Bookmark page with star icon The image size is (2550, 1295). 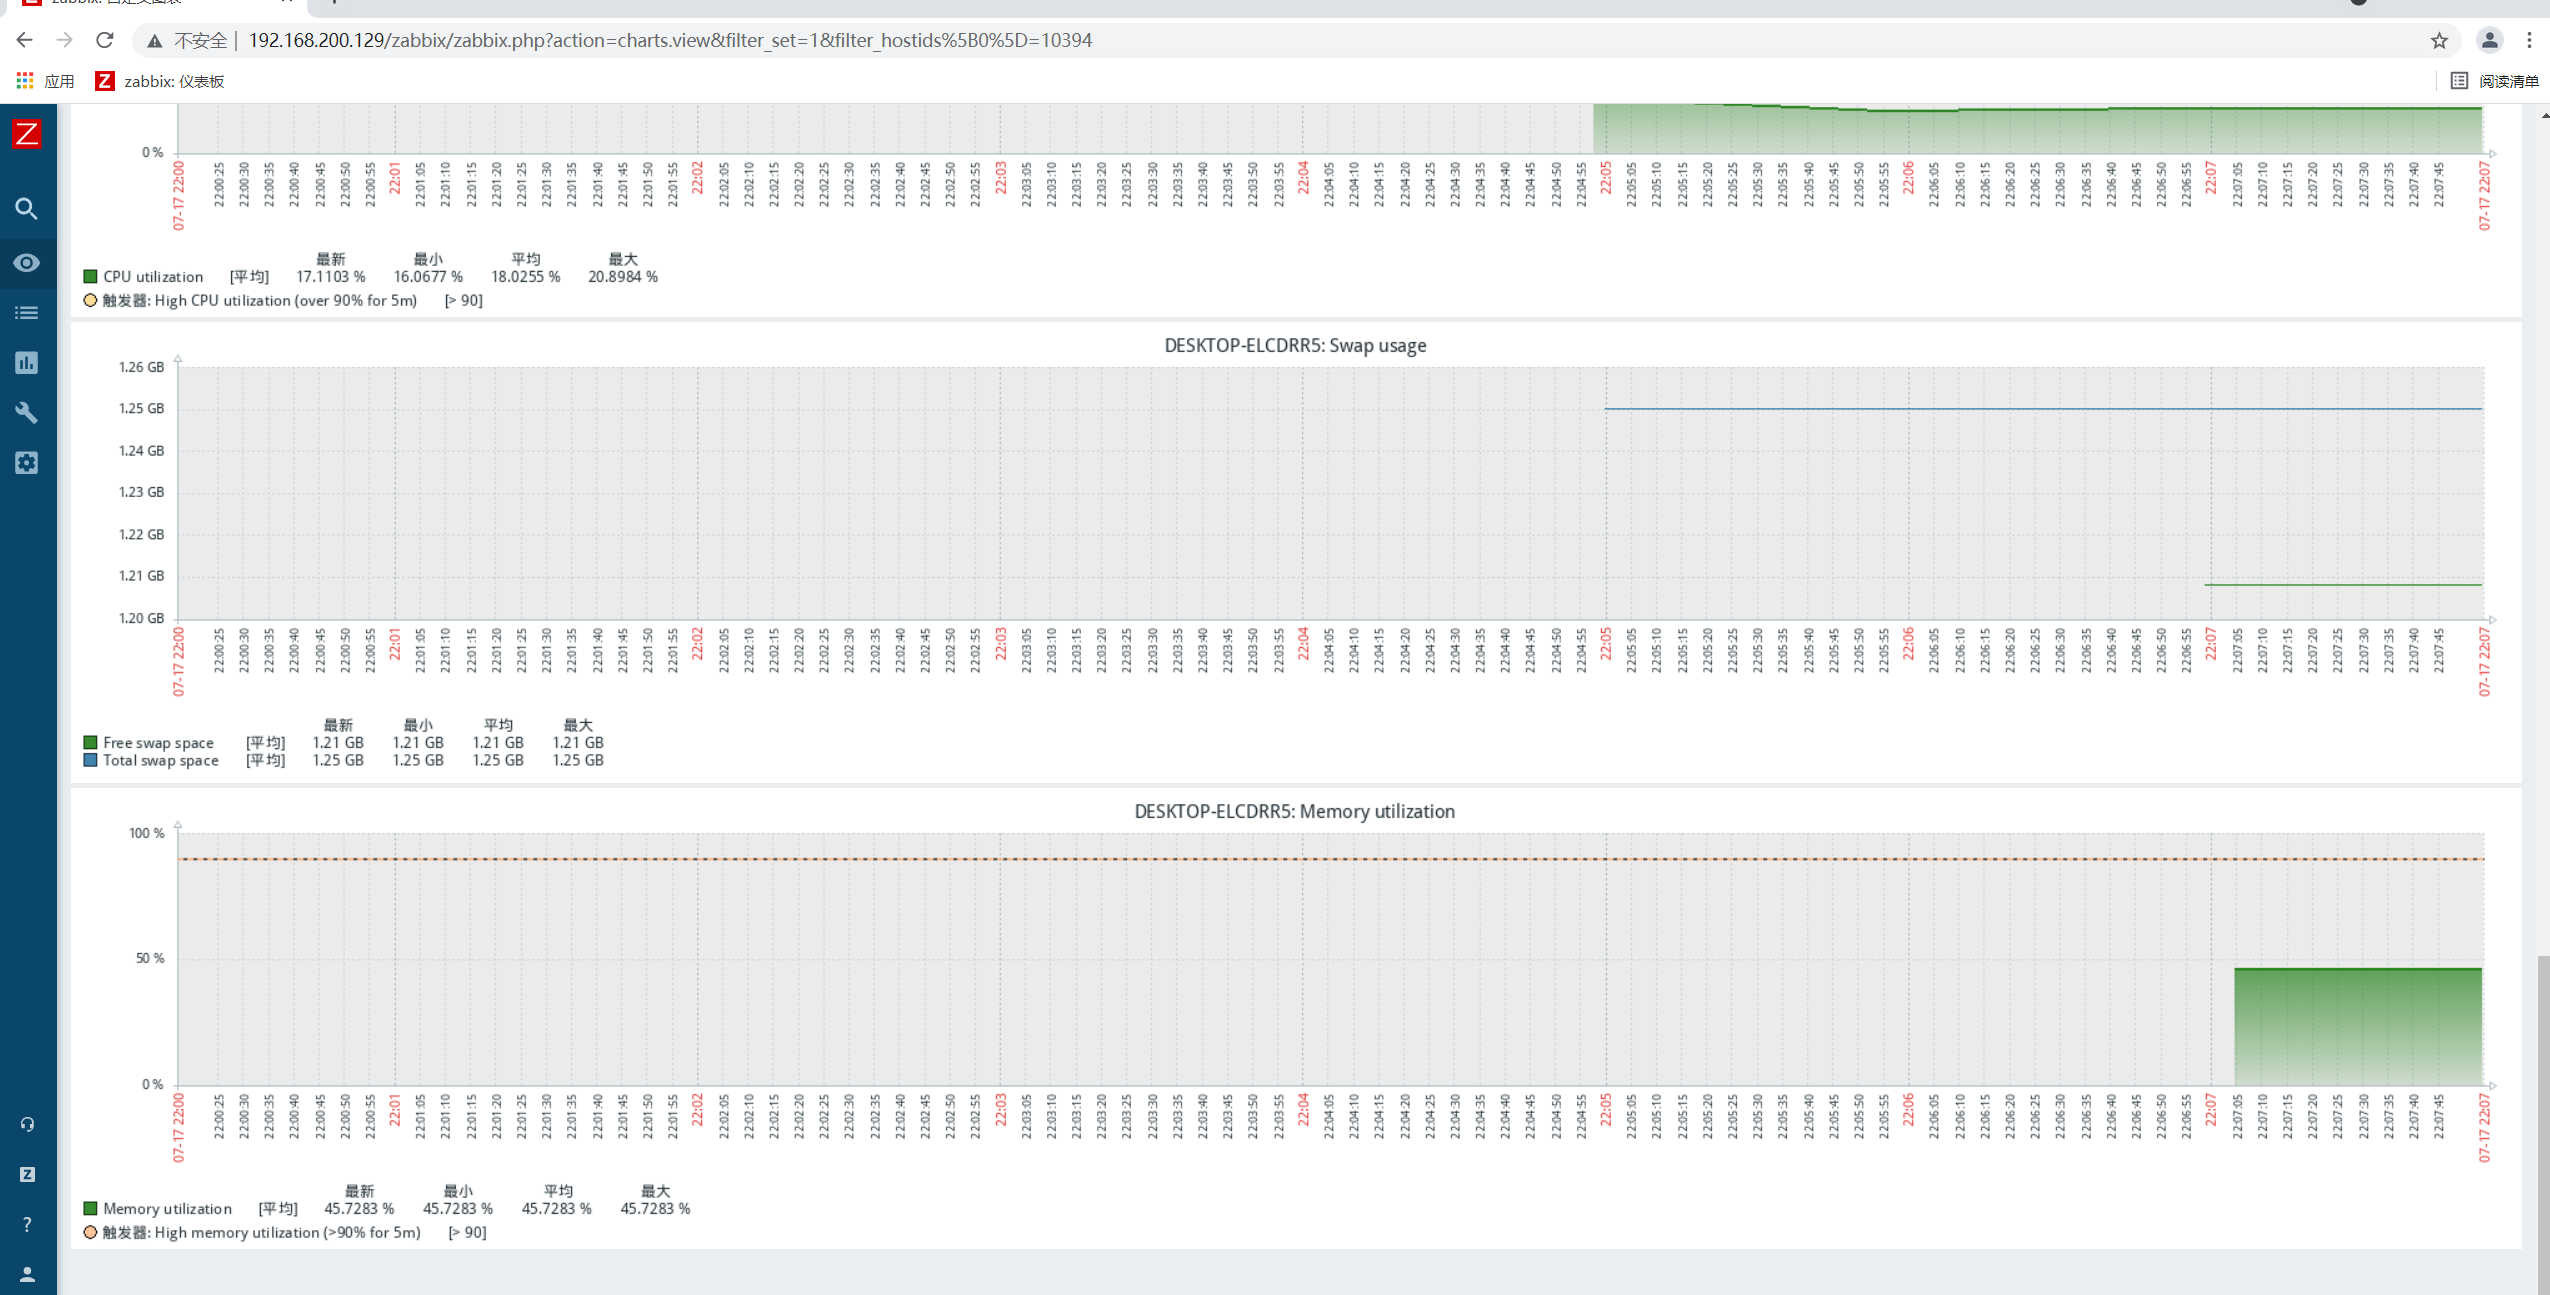pyautogui.click(x=2439, y=40)
